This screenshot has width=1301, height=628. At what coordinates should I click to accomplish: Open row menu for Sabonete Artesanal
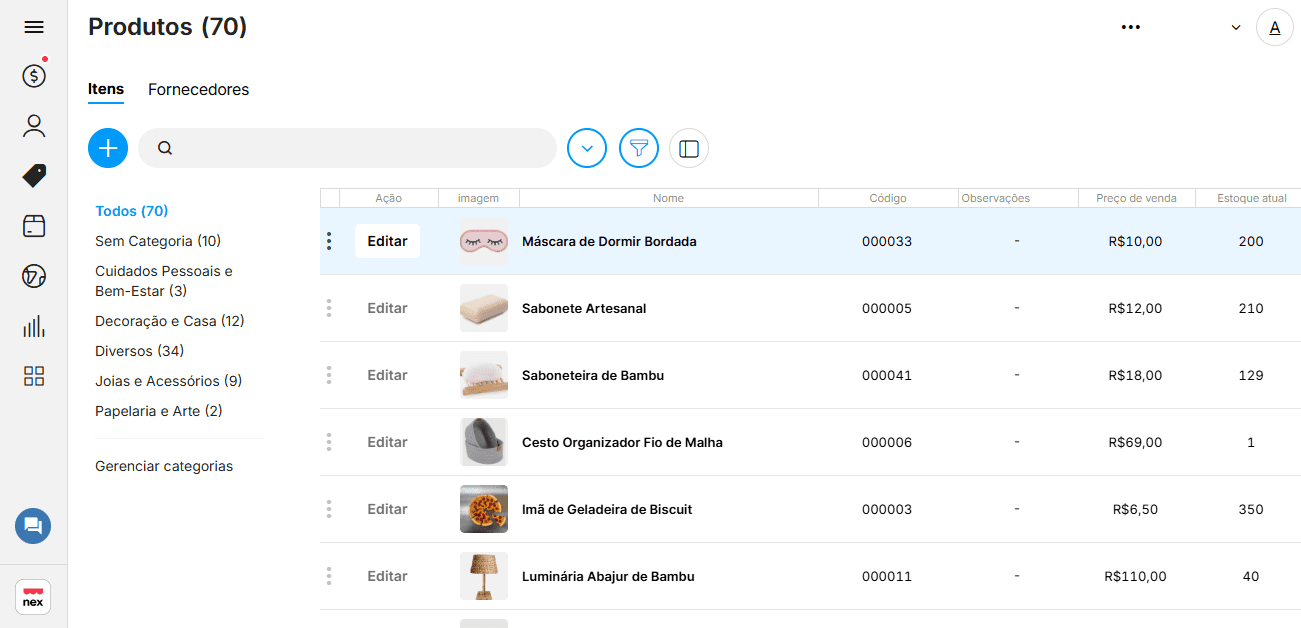[329, 308]
